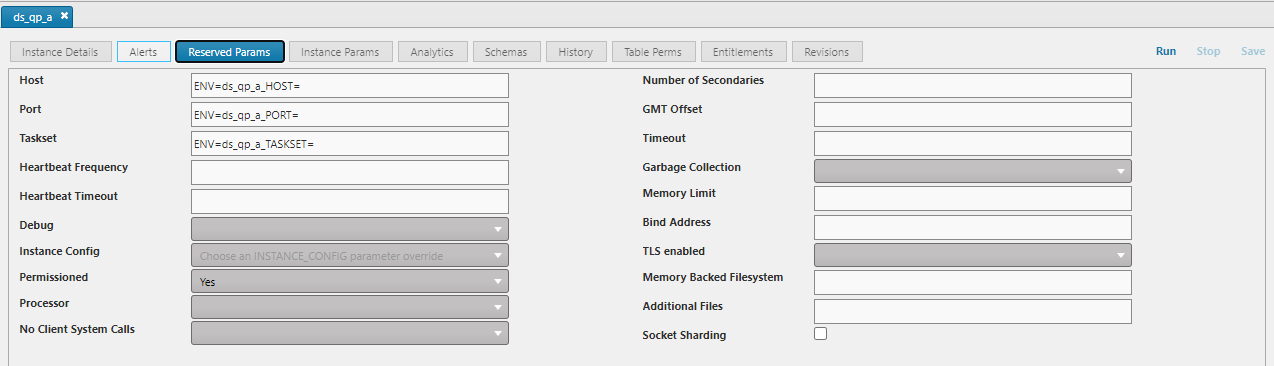The width and height of the screenshot is (1274, 366).
Task: Click into the Bind Address field
Action: 973,227
